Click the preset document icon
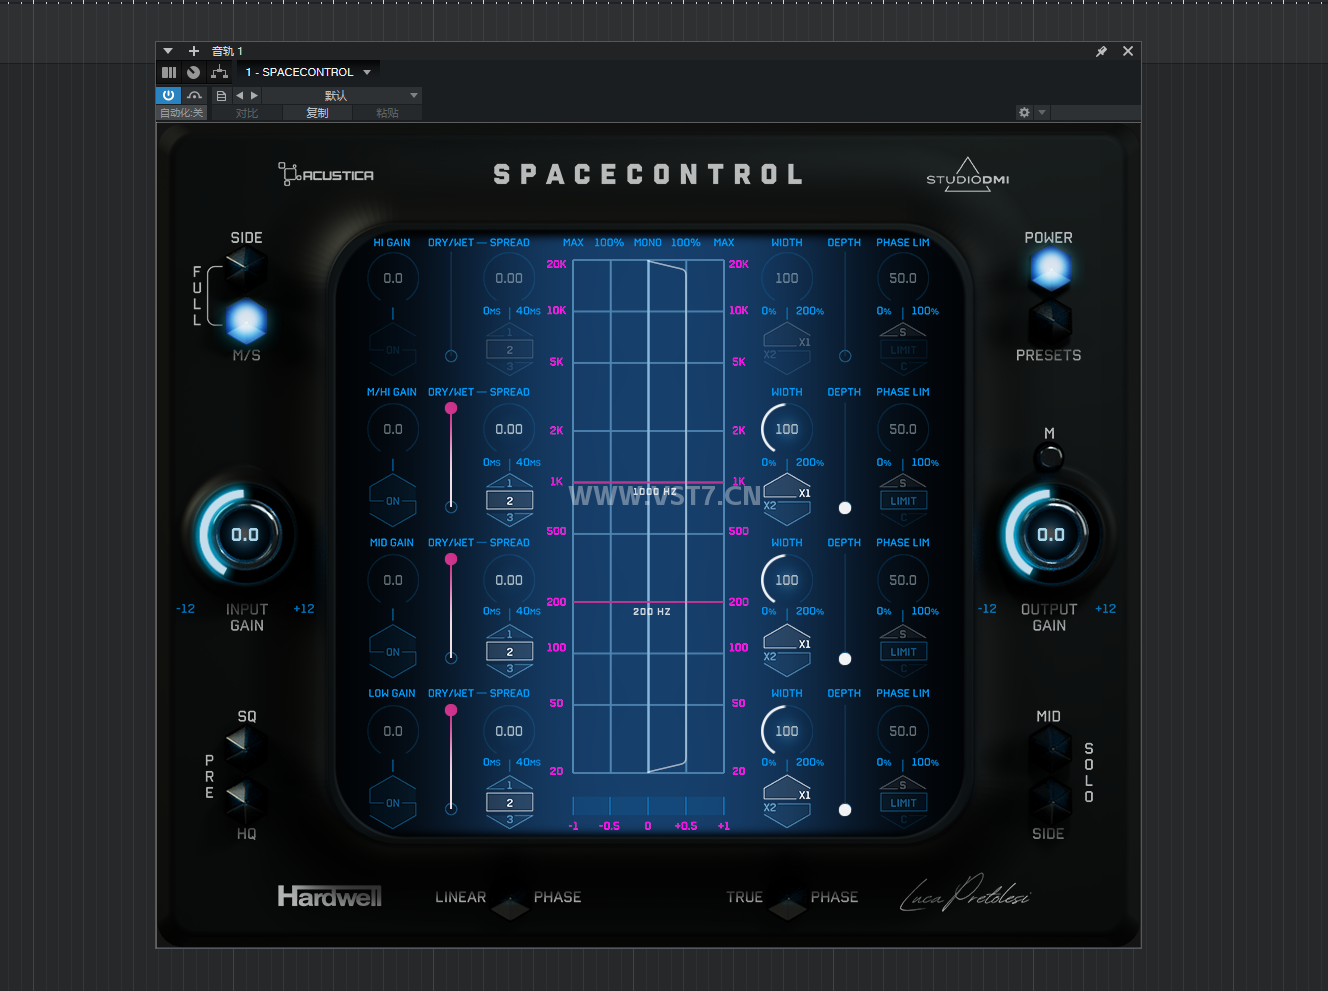 point(221,96)
